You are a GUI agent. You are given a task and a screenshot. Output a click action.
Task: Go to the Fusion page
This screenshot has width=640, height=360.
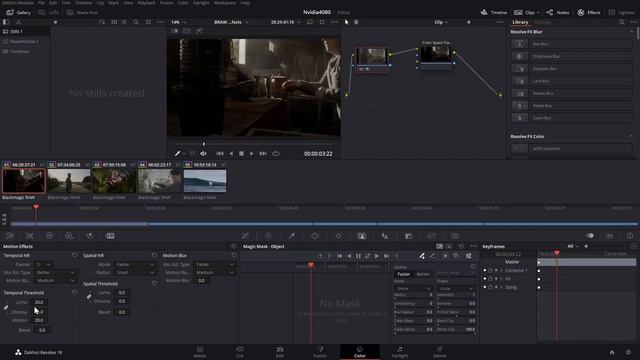click(x=320, y=352)
